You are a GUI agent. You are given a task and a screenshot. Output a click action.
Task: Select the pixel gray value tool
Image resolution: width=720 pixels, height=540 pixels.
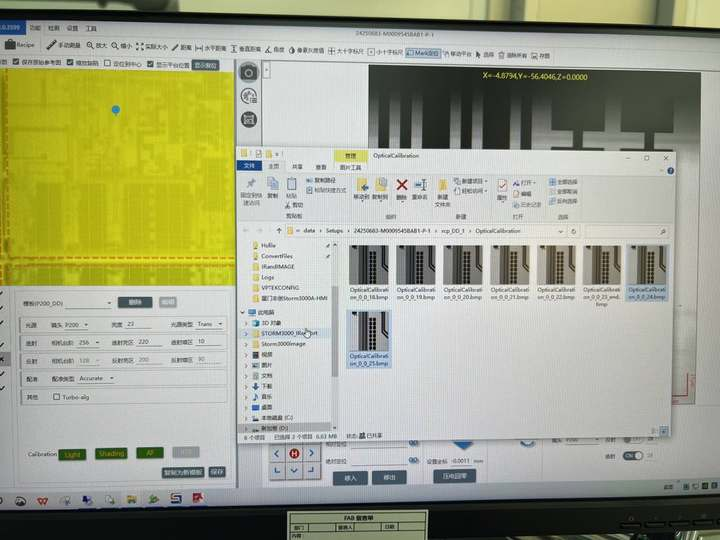click(x=306, y=50)
